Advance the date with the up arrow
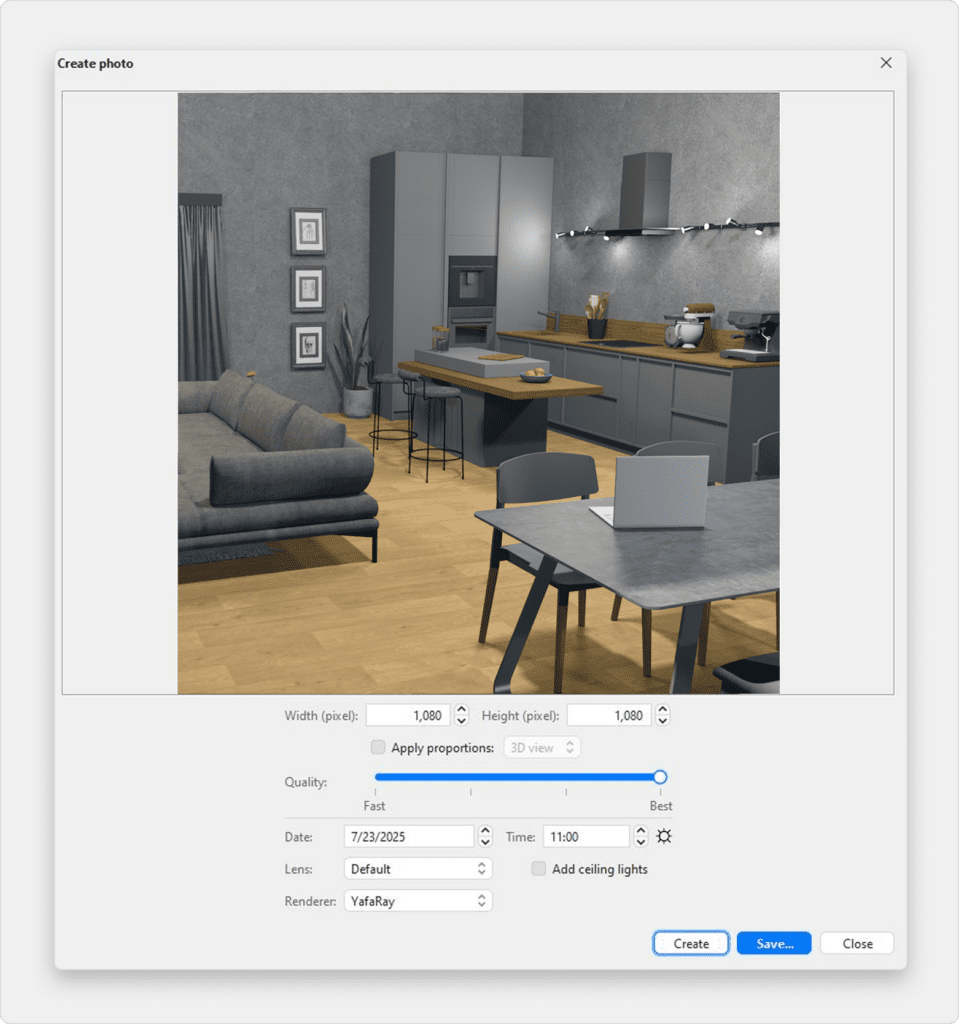The width and height of the screenshot is (959, 1024). point(485,831)
